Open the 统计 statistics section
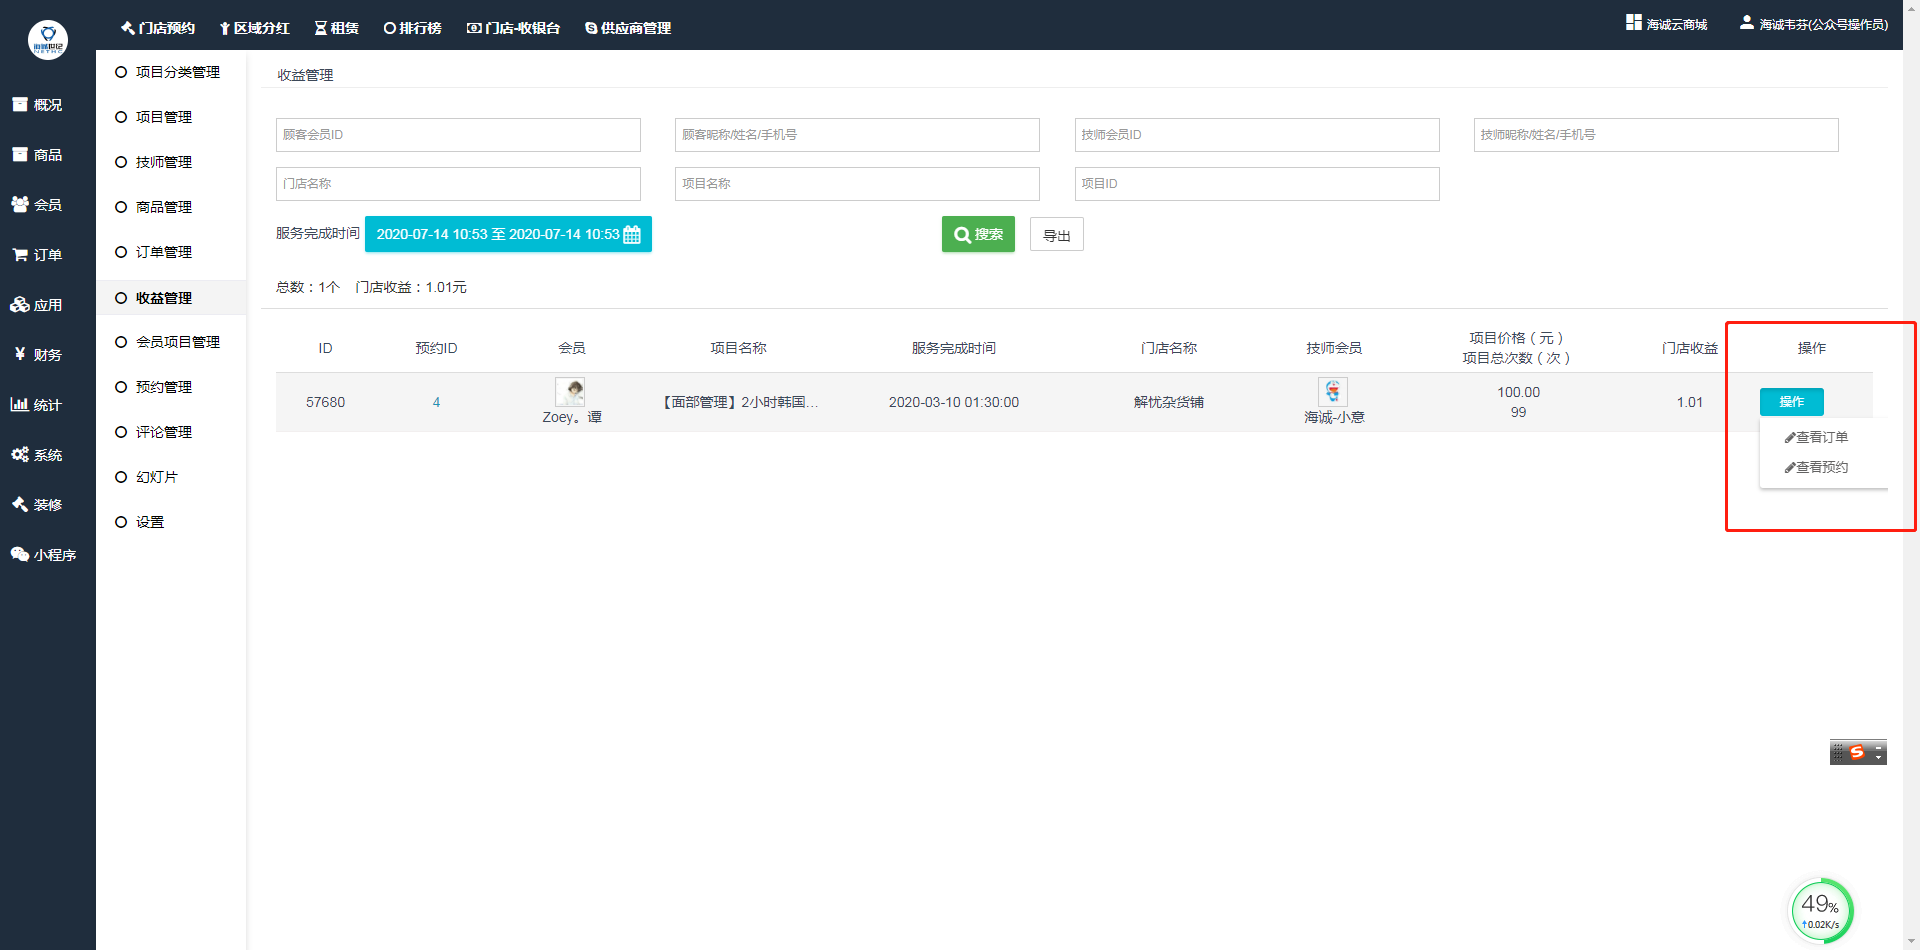Image resolution: width=1920 pixels, height=950 pixels. click(37, 405)
